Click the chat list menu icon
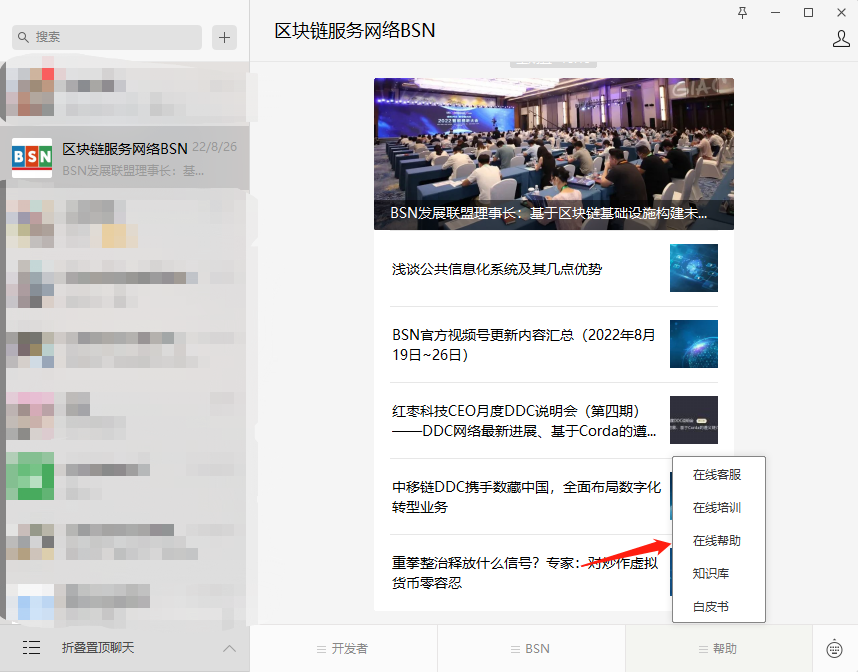Viewport: 858px width, 672px height. pos(31,647)
